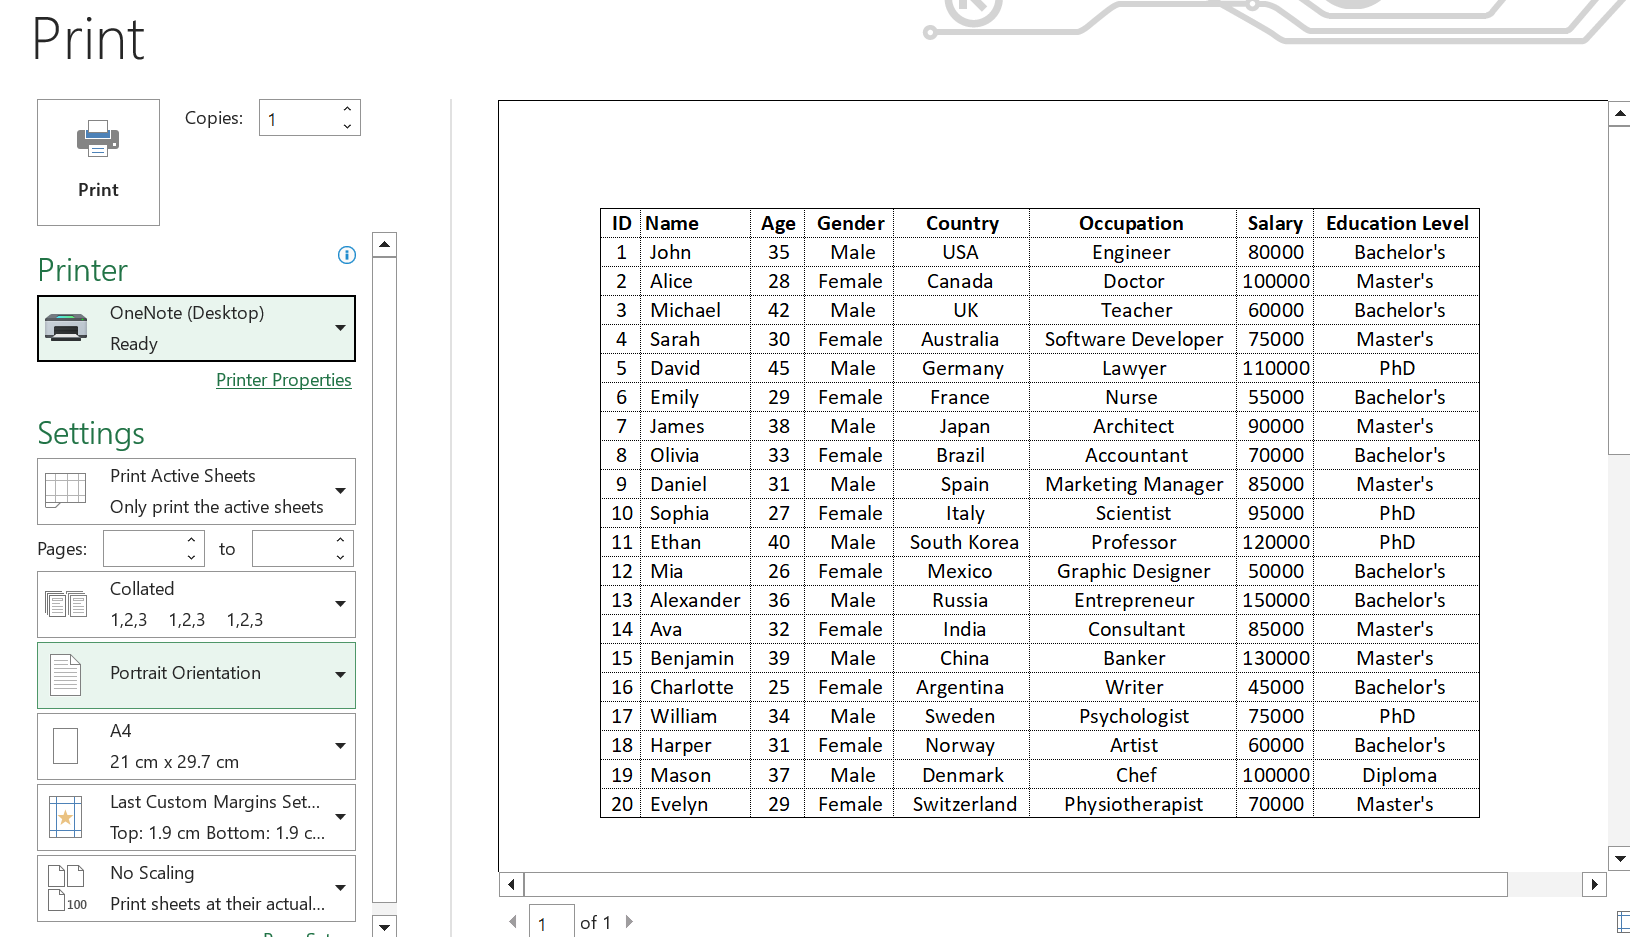Image resolution: width=1630 pixels, height=937 pixels.
Task: Click 'Marketing Manager' cell in preview
Action: [1134, 484]
